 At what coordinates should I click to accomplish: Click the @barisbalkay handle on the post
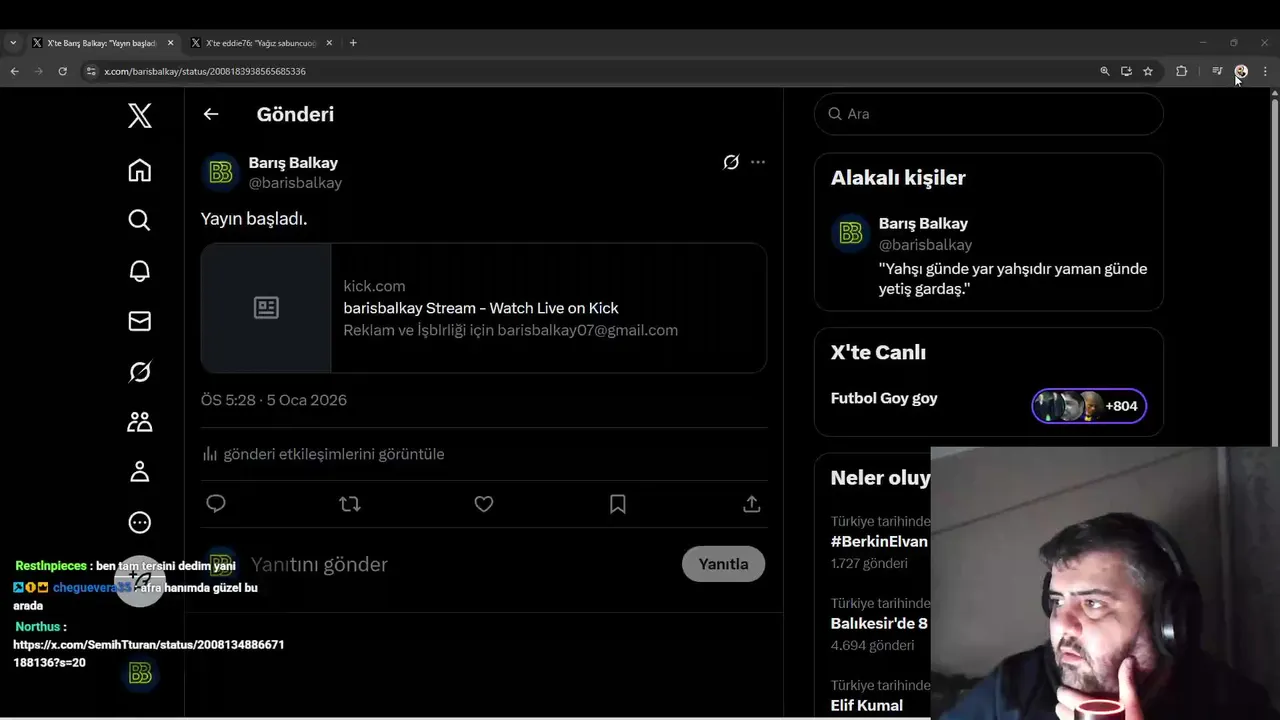click(x=295, y=183)
